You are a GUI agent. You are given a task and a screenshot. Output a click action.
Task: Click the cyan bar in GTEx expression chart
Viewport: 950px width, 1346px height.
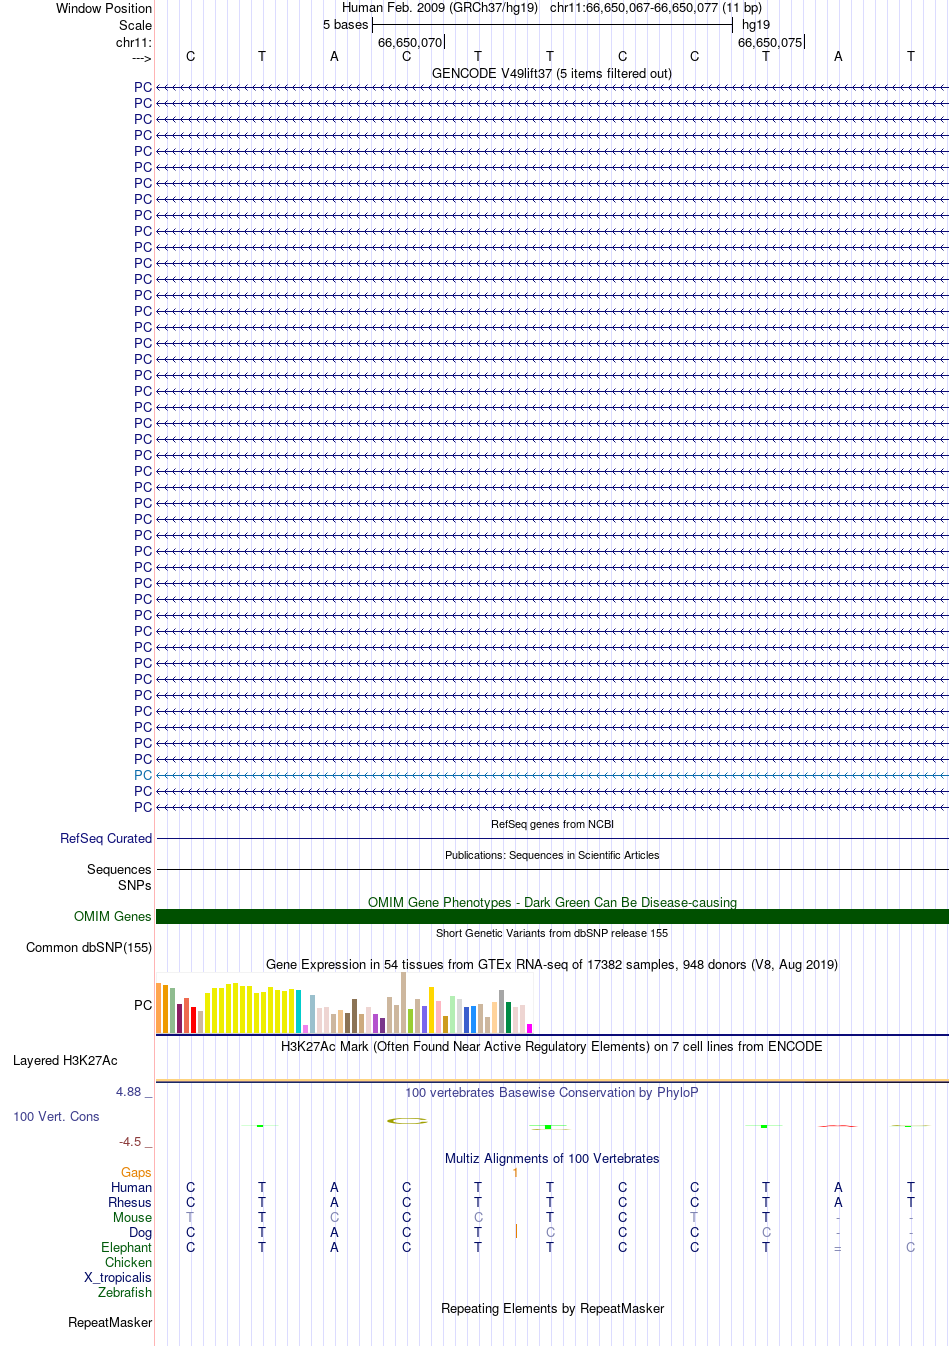click(299, 1011)
